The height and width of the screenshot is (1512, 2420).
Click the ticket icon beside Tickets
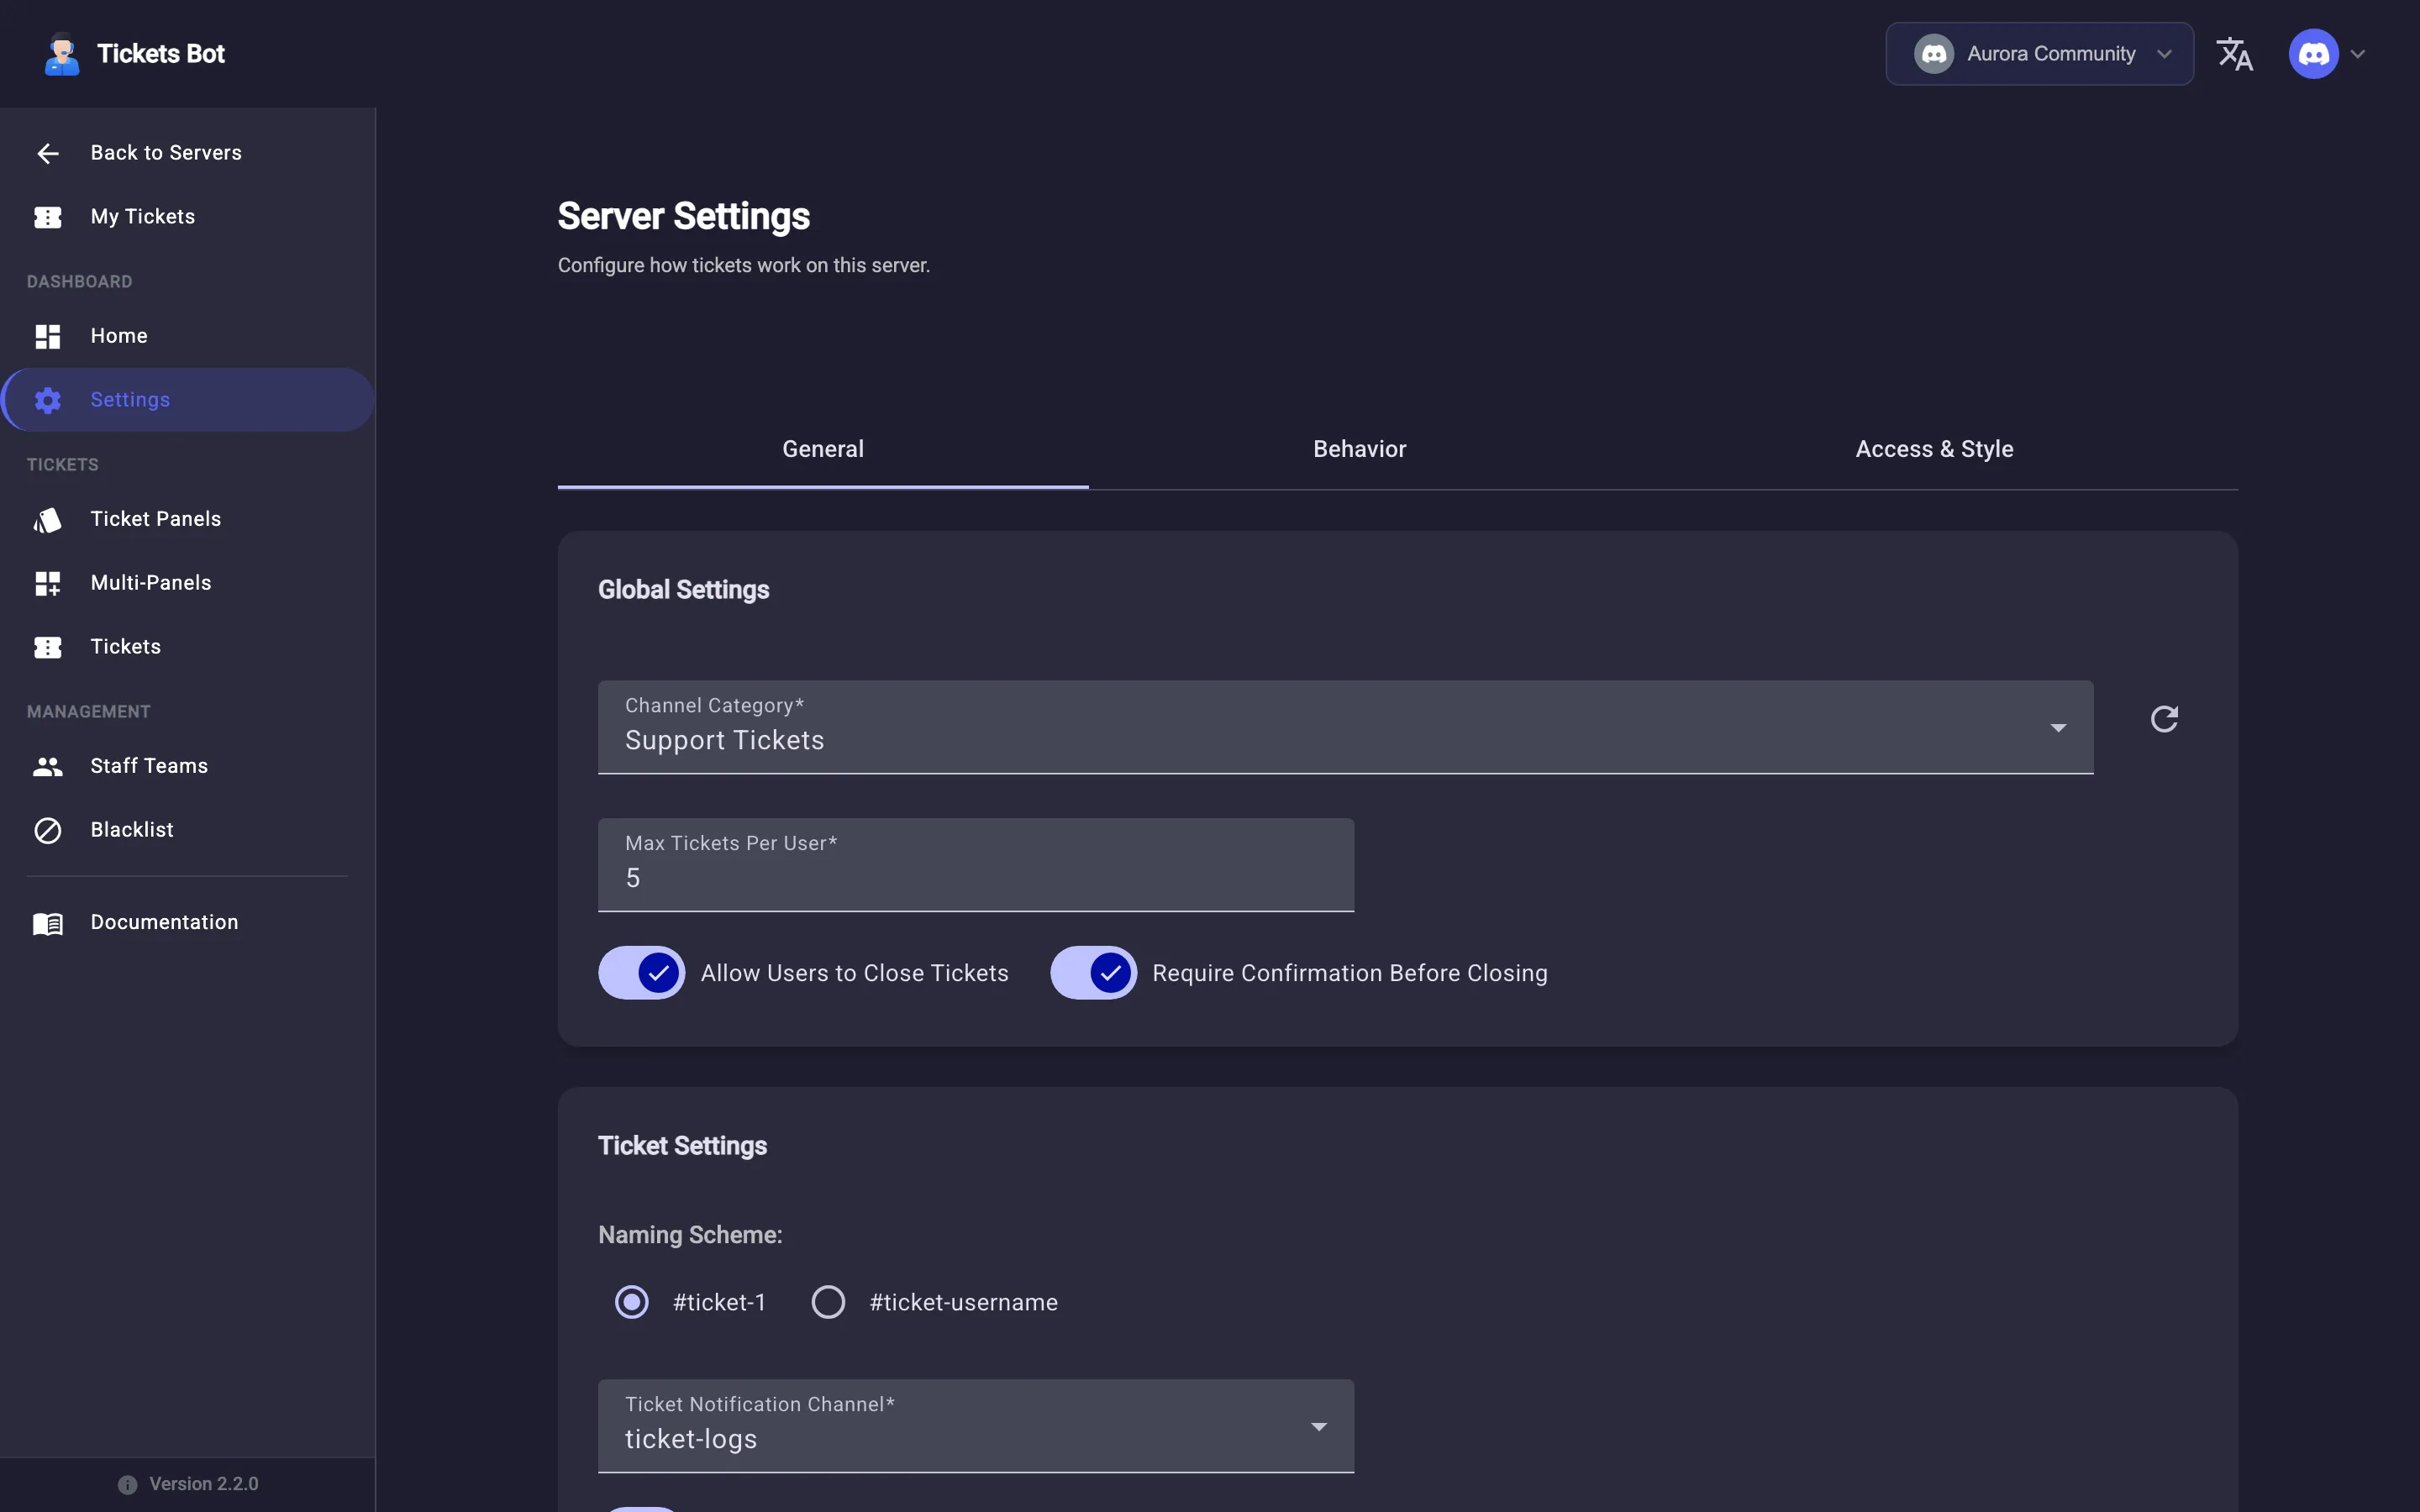pos(47,647)
